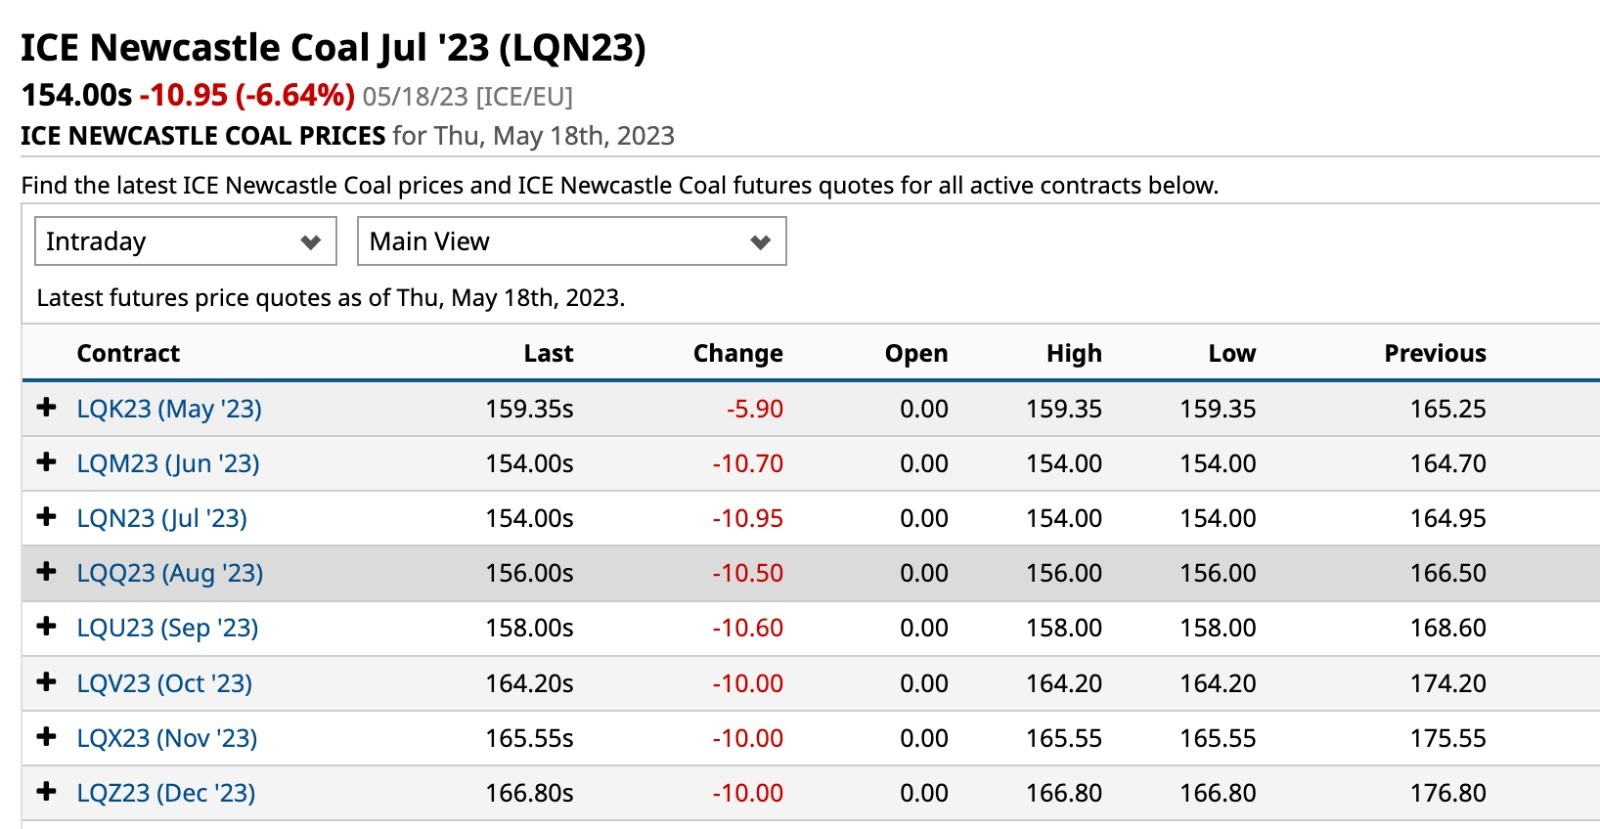Click the -10.95 change in Jul '23 row
1600x829 pixels.
coord(748,519)
